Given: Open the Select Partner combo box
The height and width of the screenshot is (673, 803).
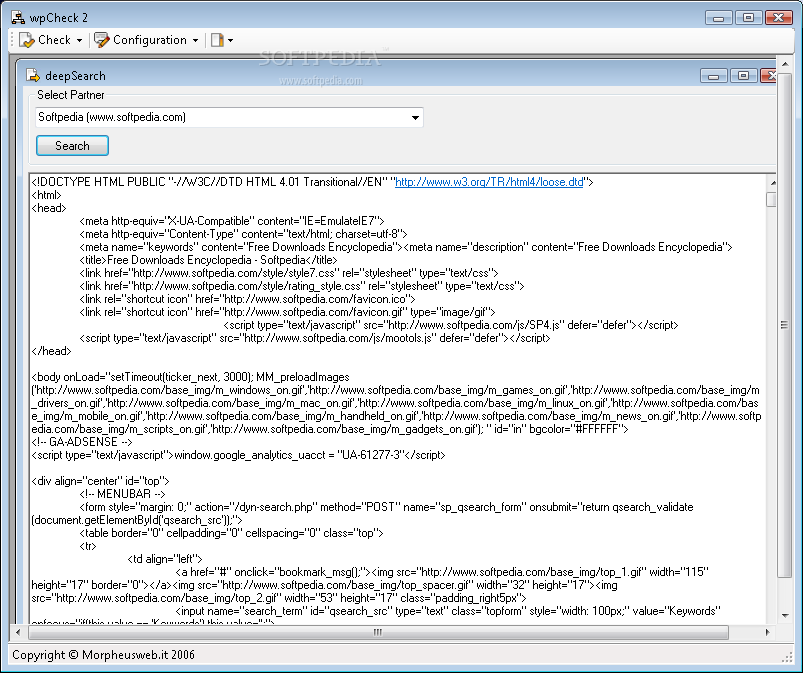Looking at the screenshot, I should point(229,117).
